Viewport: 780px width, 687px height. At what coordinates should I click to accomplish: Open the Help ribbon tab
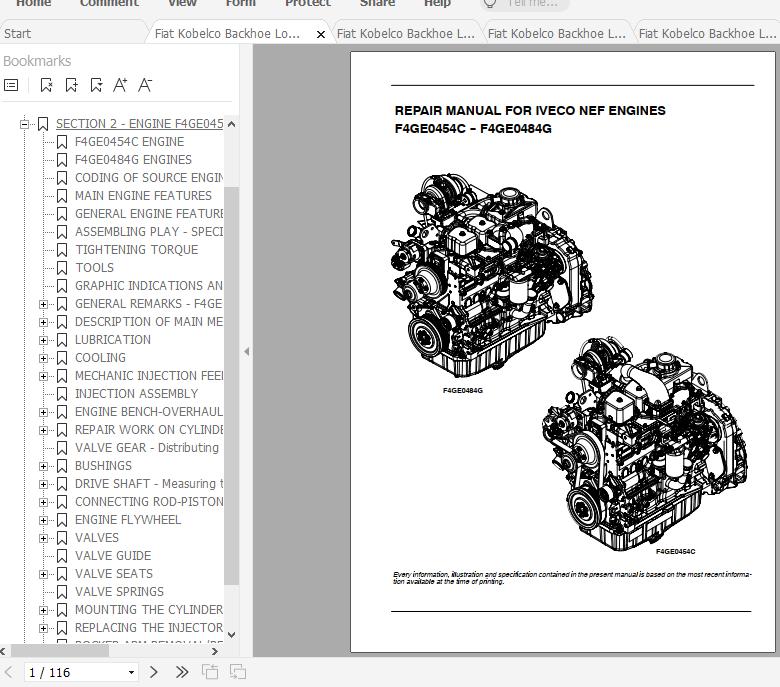tap(437, 3)
